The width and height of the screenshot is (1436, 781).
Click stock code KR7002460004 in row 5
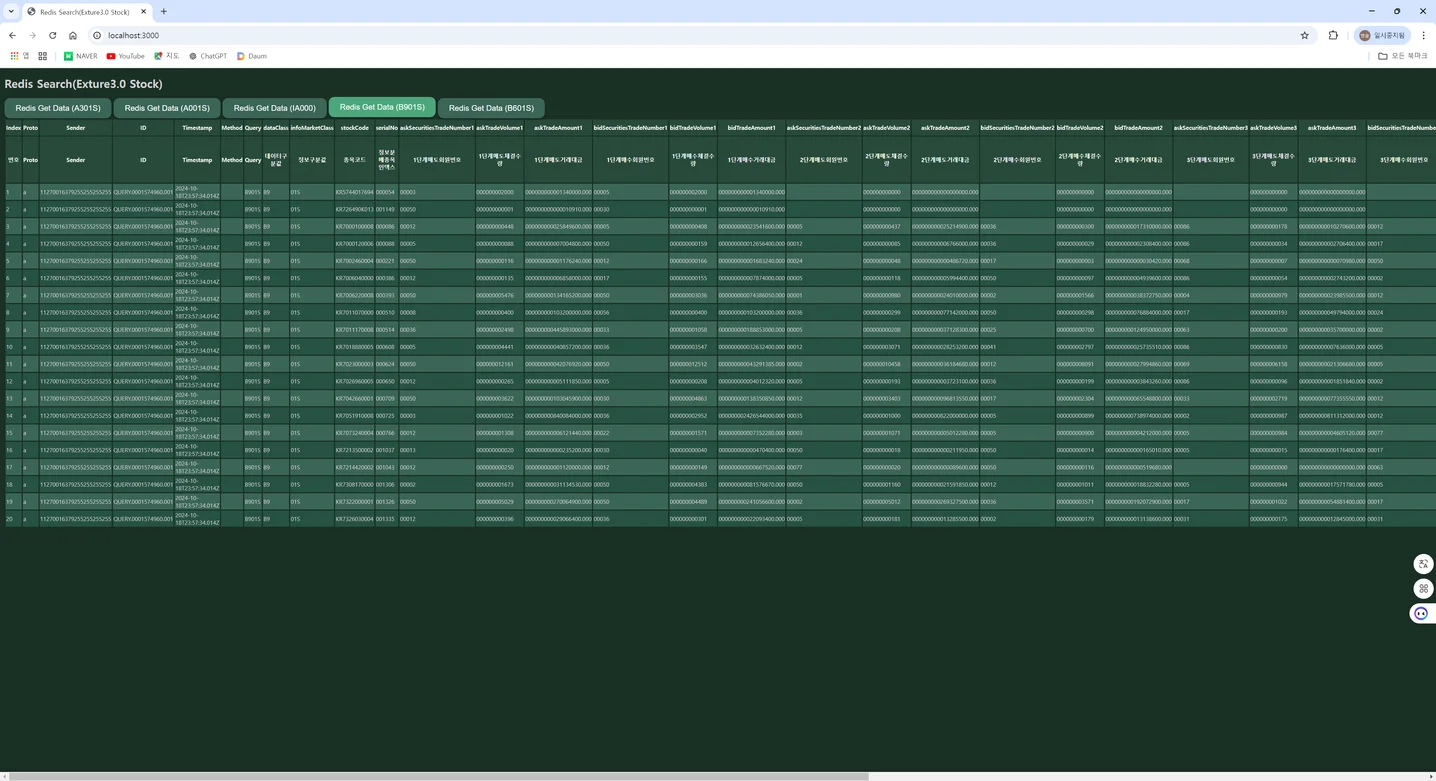point(355,261)
